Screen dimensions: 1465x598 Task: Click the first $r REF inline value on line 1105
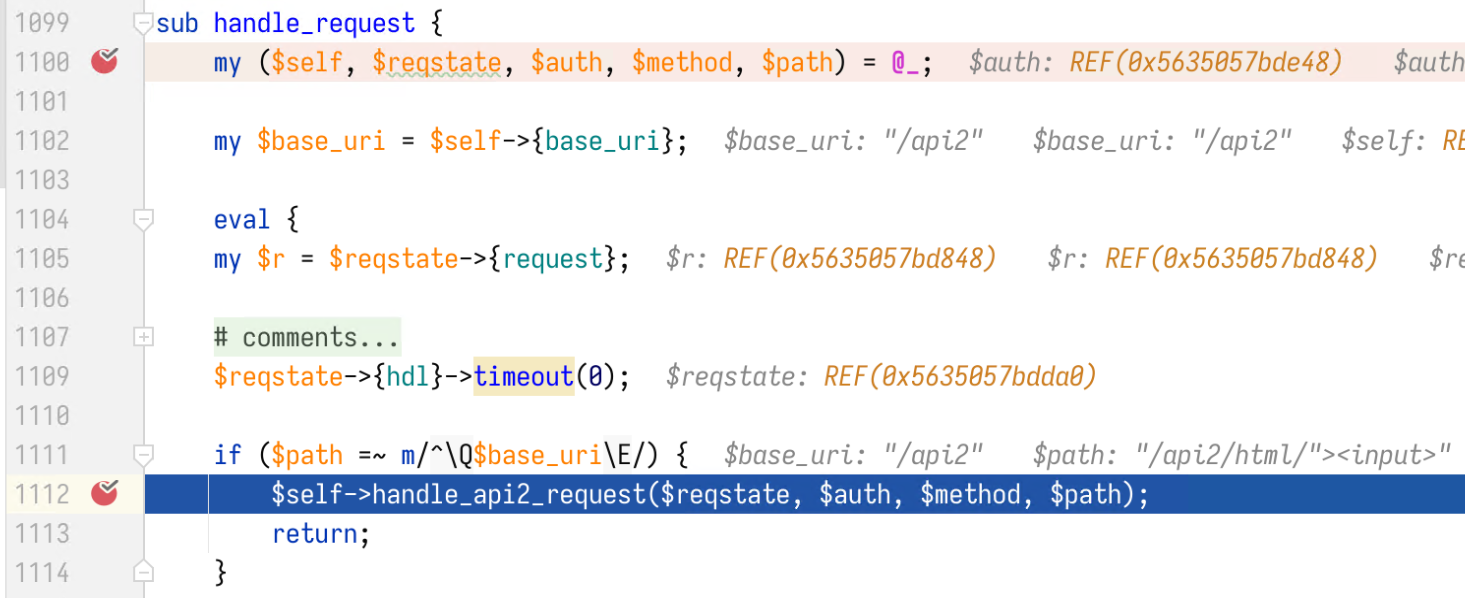click(831, 259)
